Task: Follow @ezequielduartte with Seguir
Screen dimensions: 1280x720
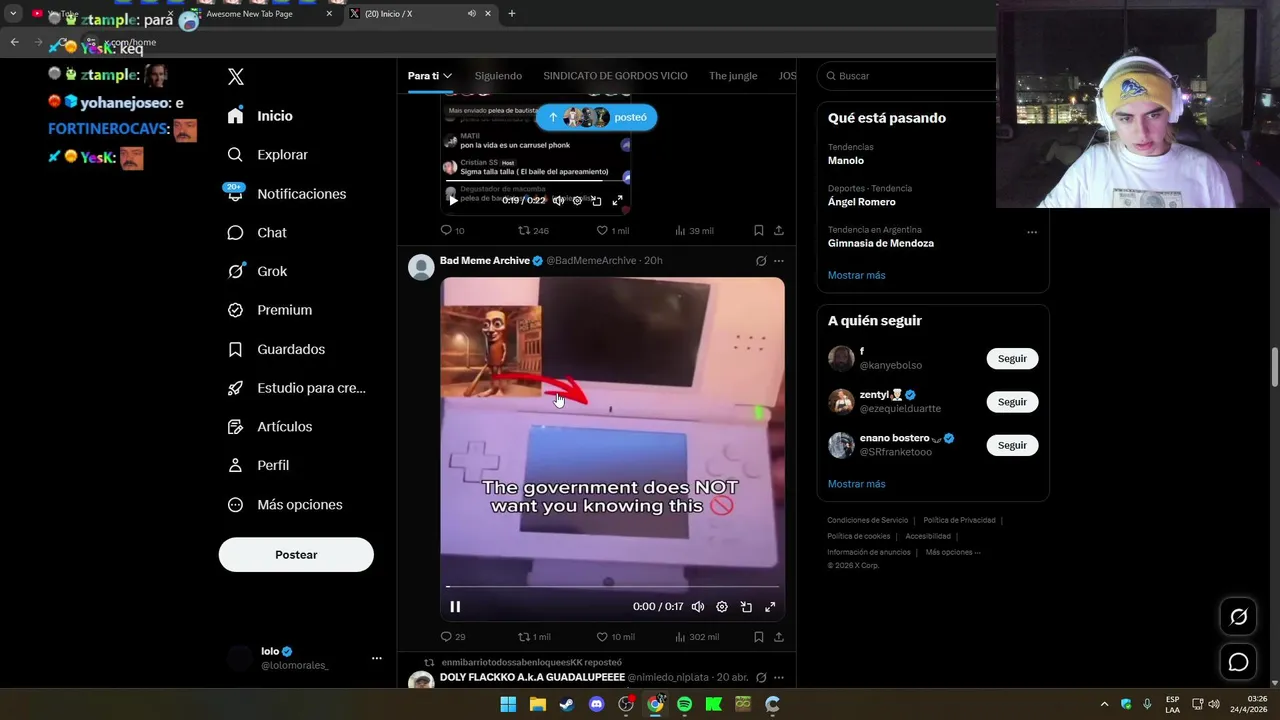Action: tap(1012, 402)
